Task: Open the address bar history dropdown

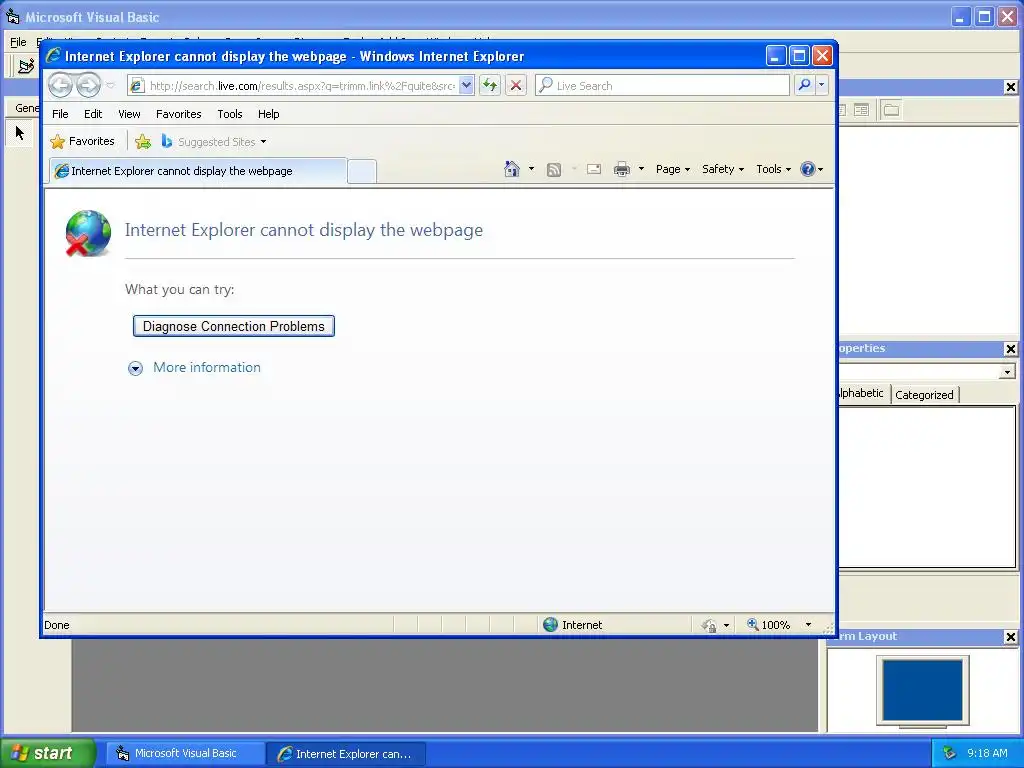Action: coord(466,86)
